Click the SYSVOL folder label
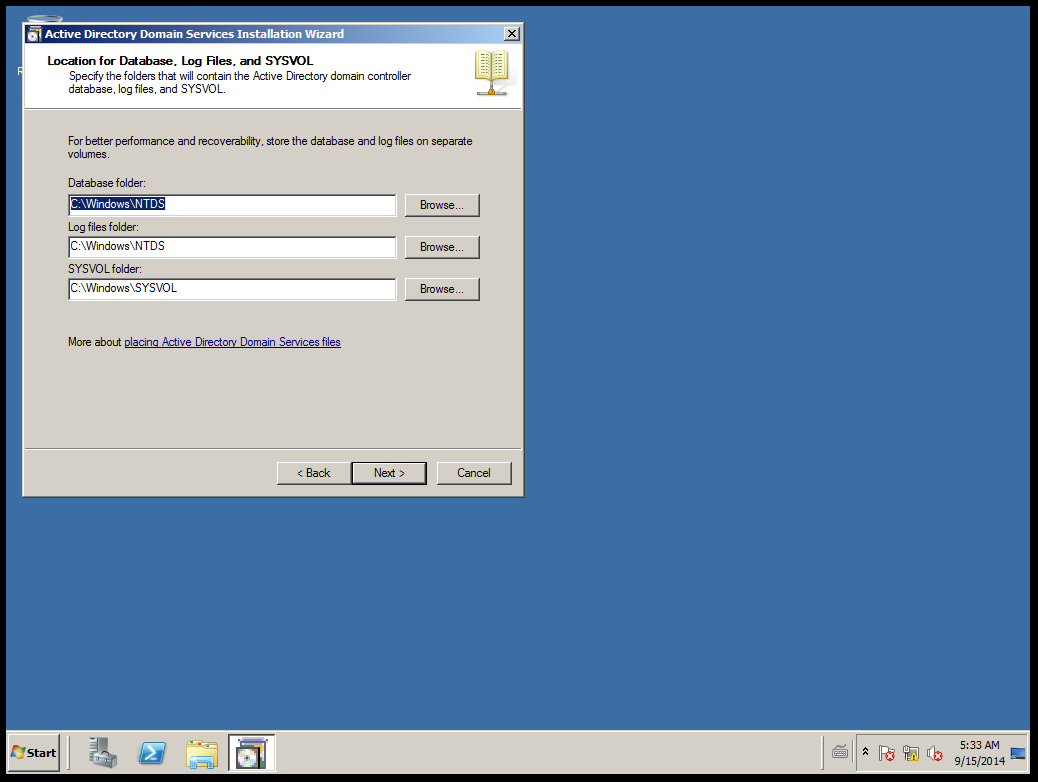 (x=105, y=269)
